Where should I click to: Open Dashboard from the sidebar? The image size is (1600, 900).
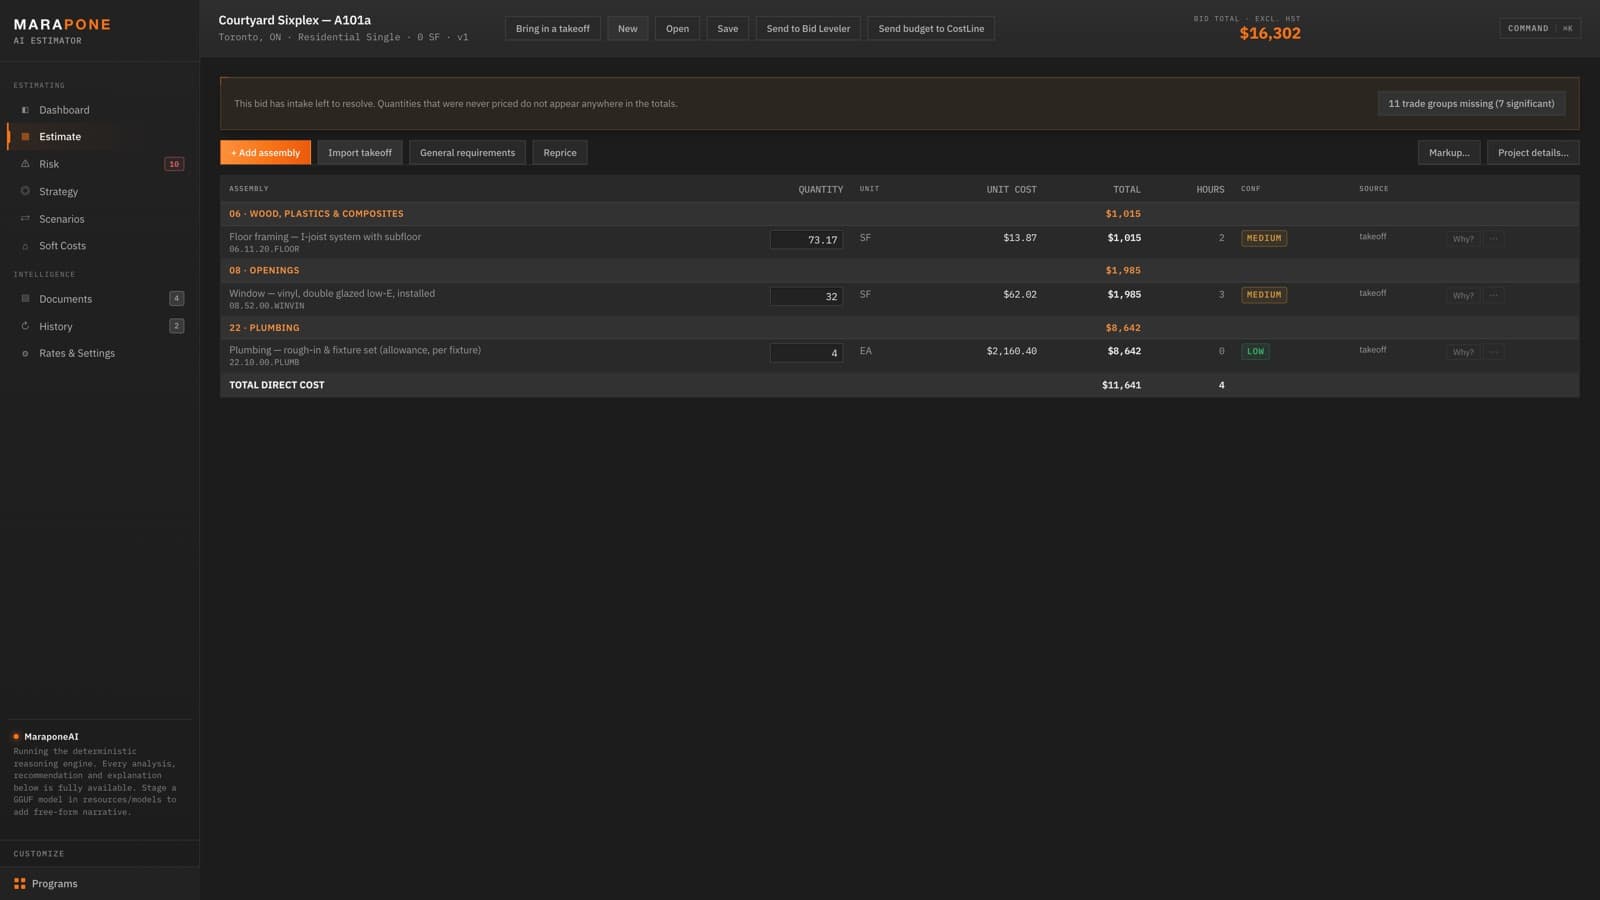[x=64, y=110]
